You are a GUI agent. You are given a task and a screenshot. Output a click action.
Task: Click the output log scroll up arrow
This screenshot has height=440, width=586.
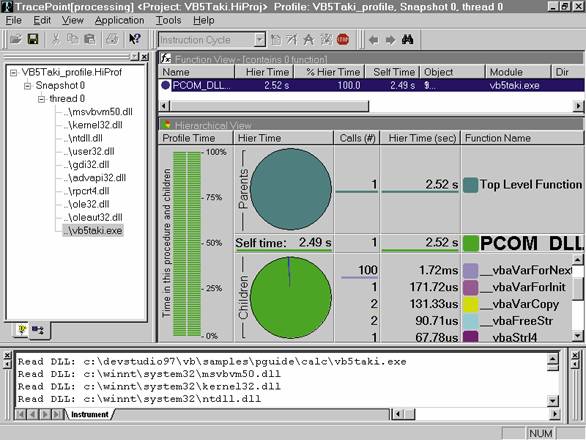(553, 359)
